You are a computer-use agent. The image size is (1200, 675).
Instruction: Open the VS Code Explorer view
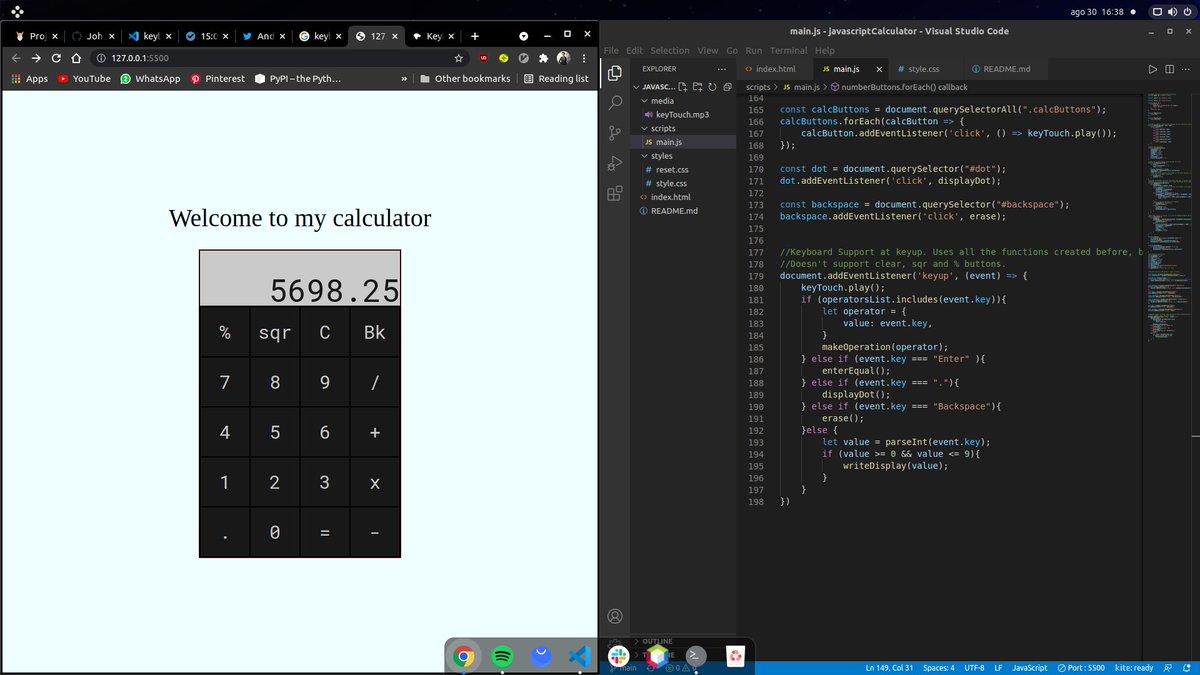pyautogui.click(x=616, y=72)
